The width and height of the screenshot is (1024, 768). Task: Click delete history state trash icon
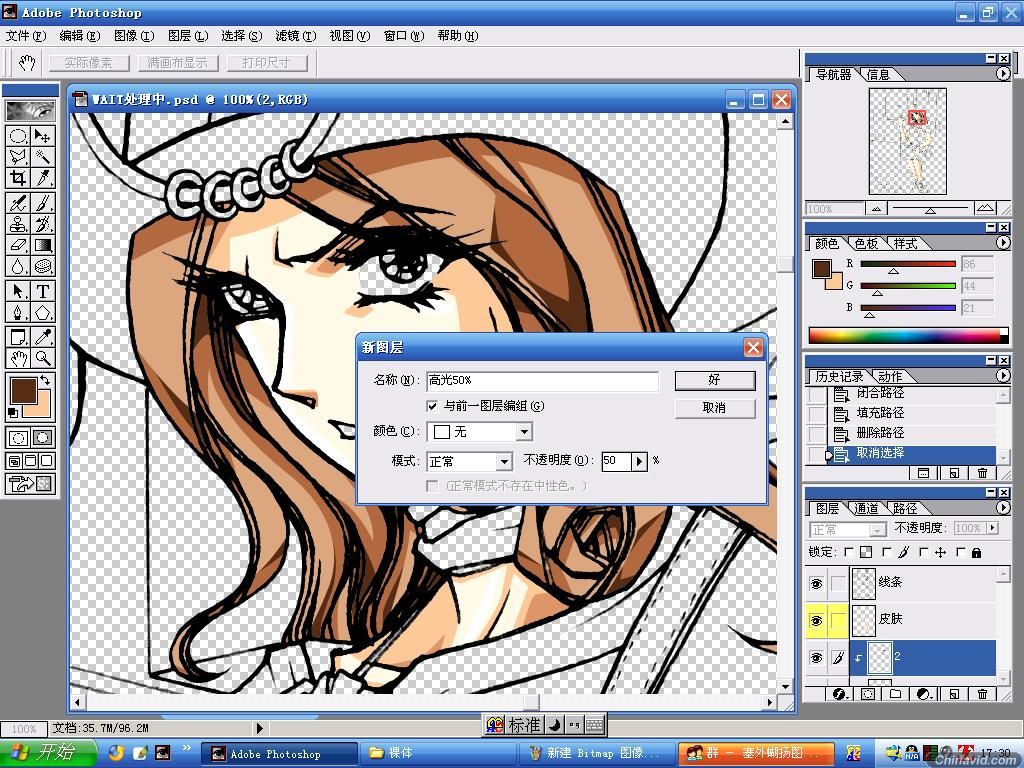click(982, 473)
